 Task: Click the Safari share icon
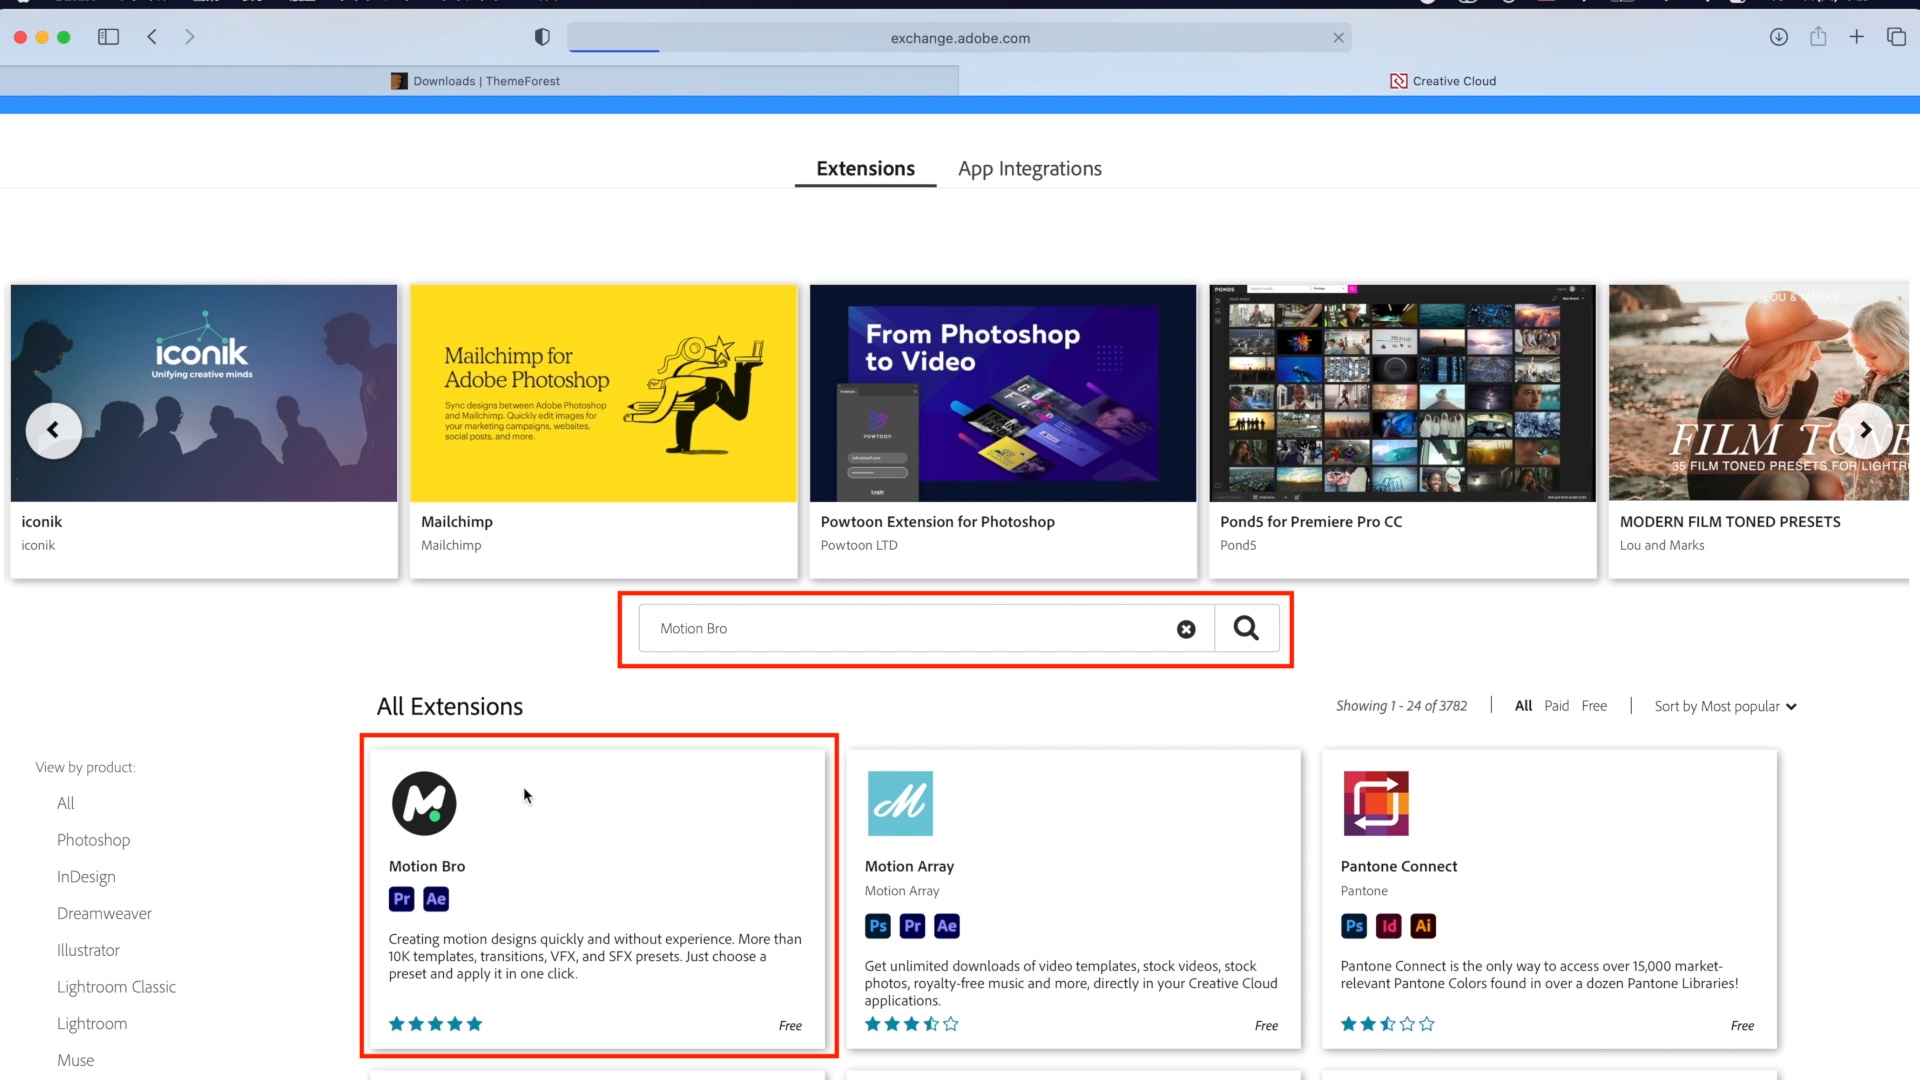tap(1818, 37)
